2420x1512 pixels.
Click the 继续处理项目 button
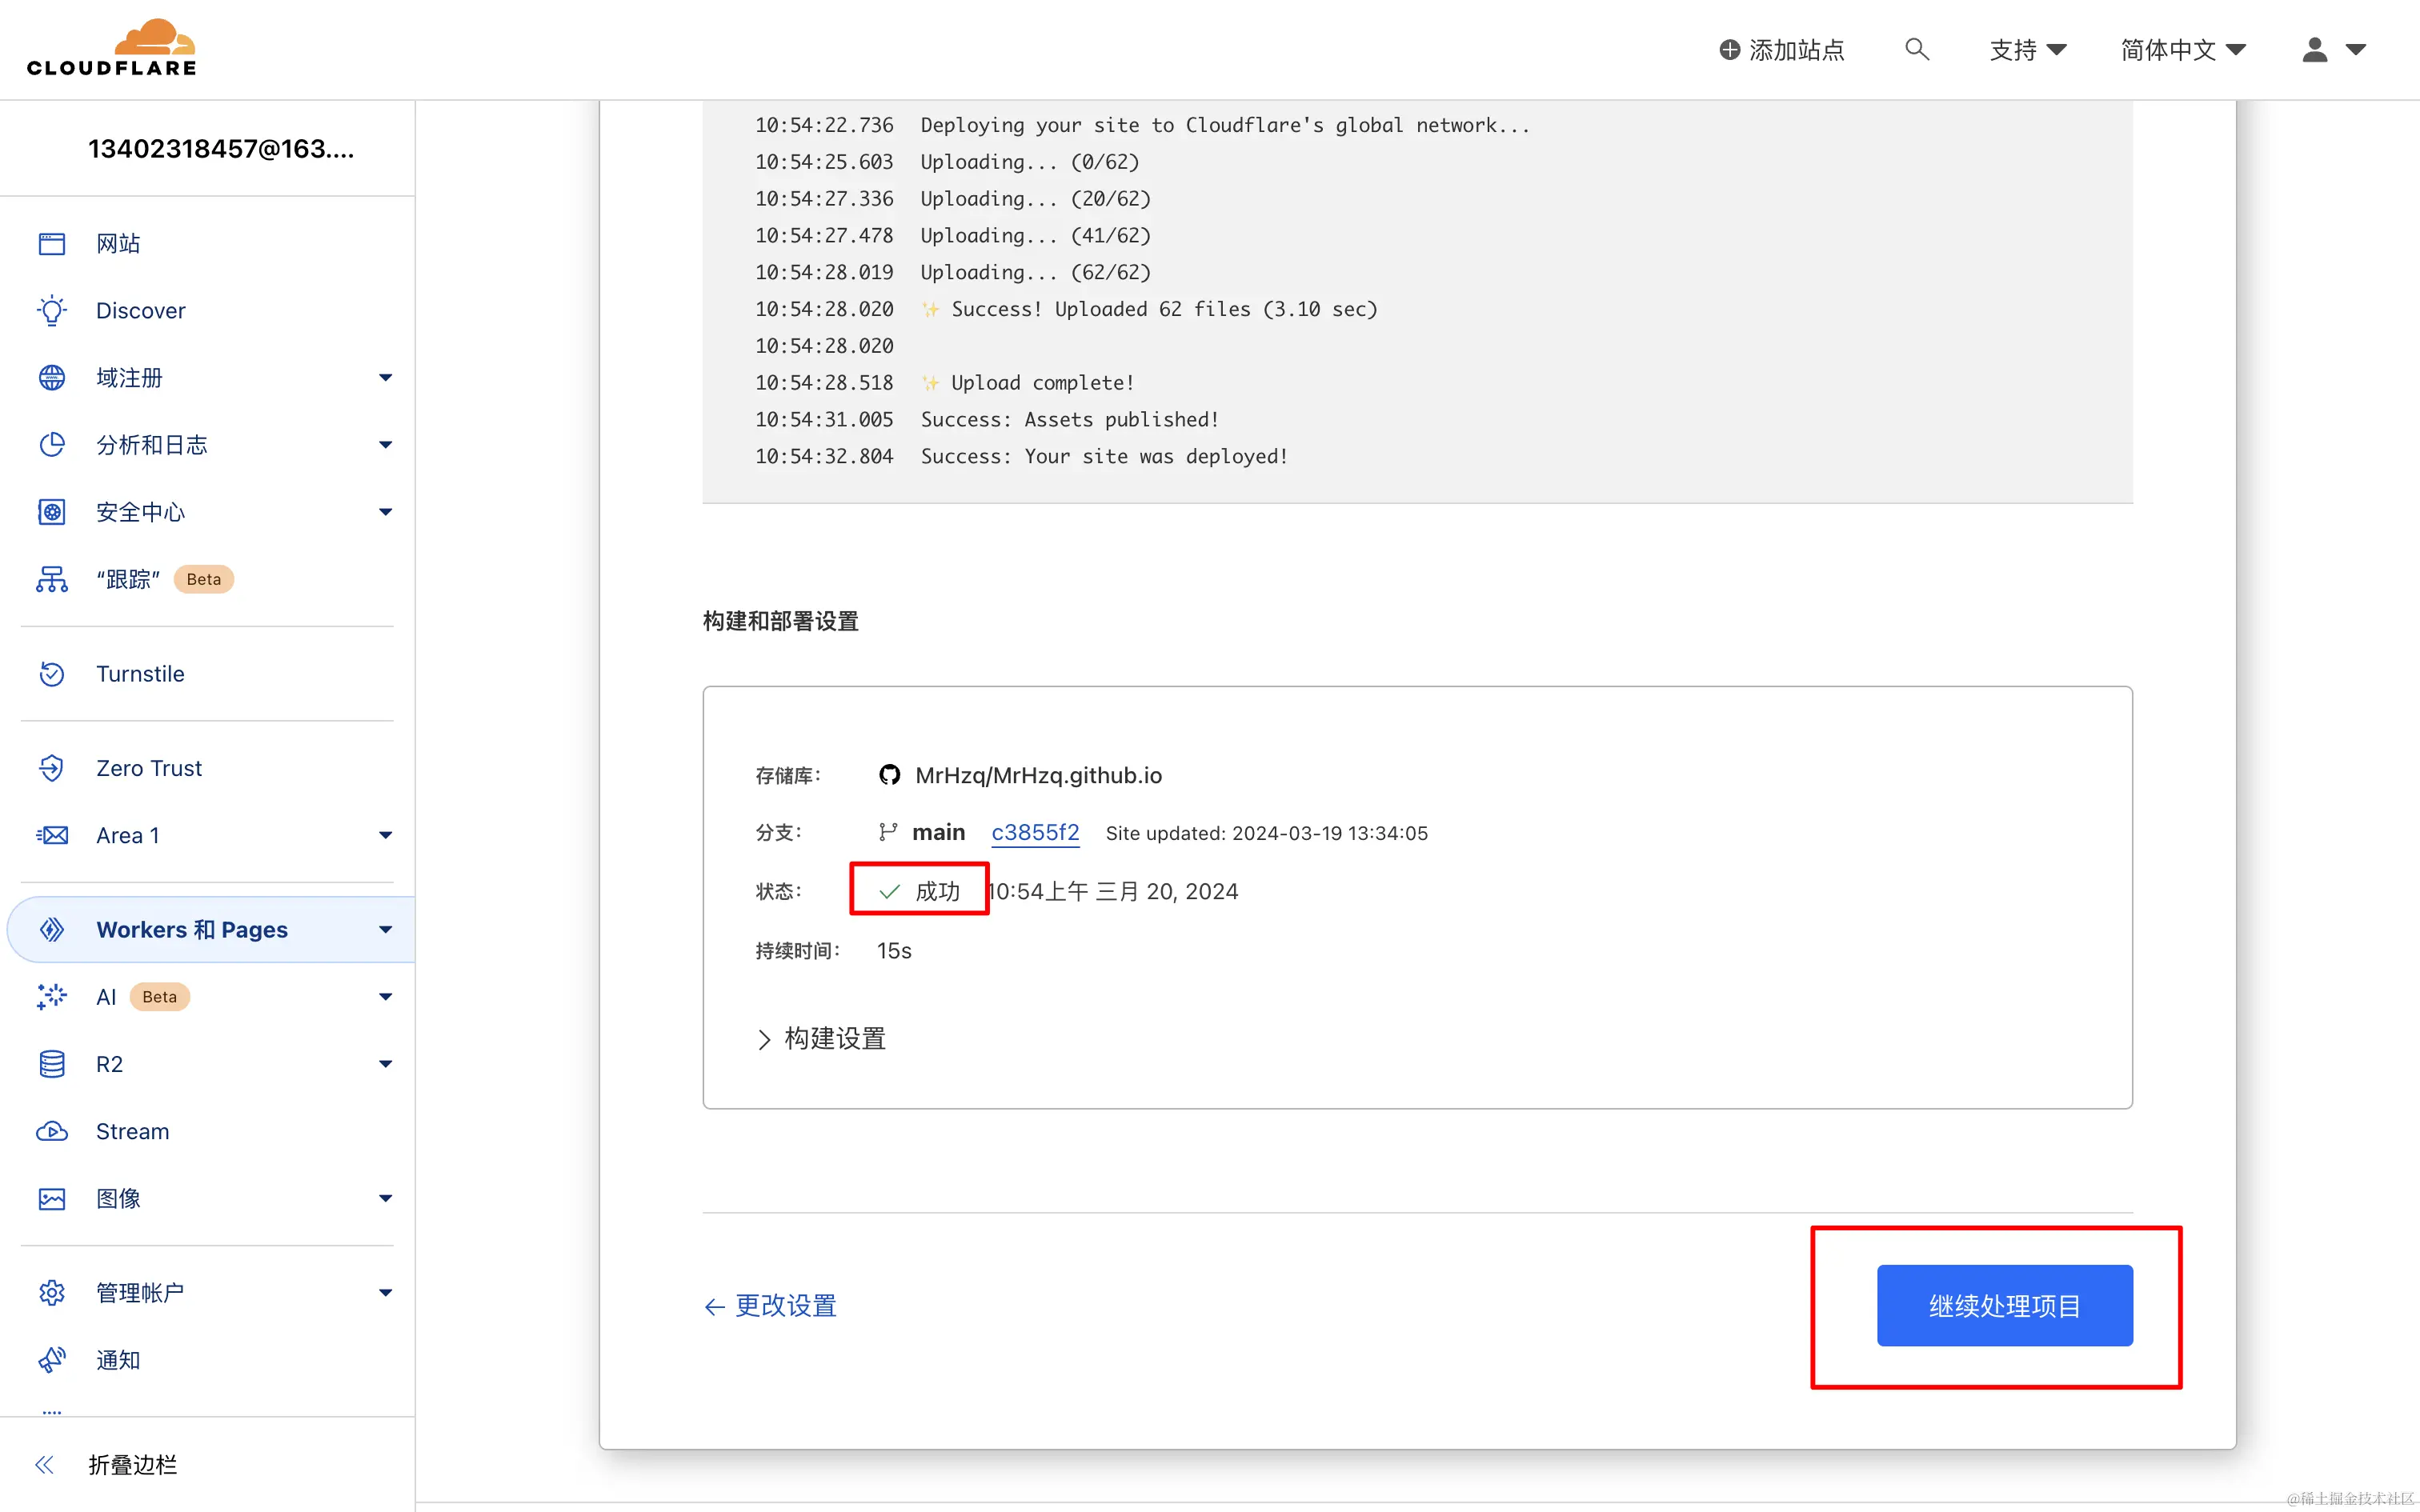point(2004,1306)
